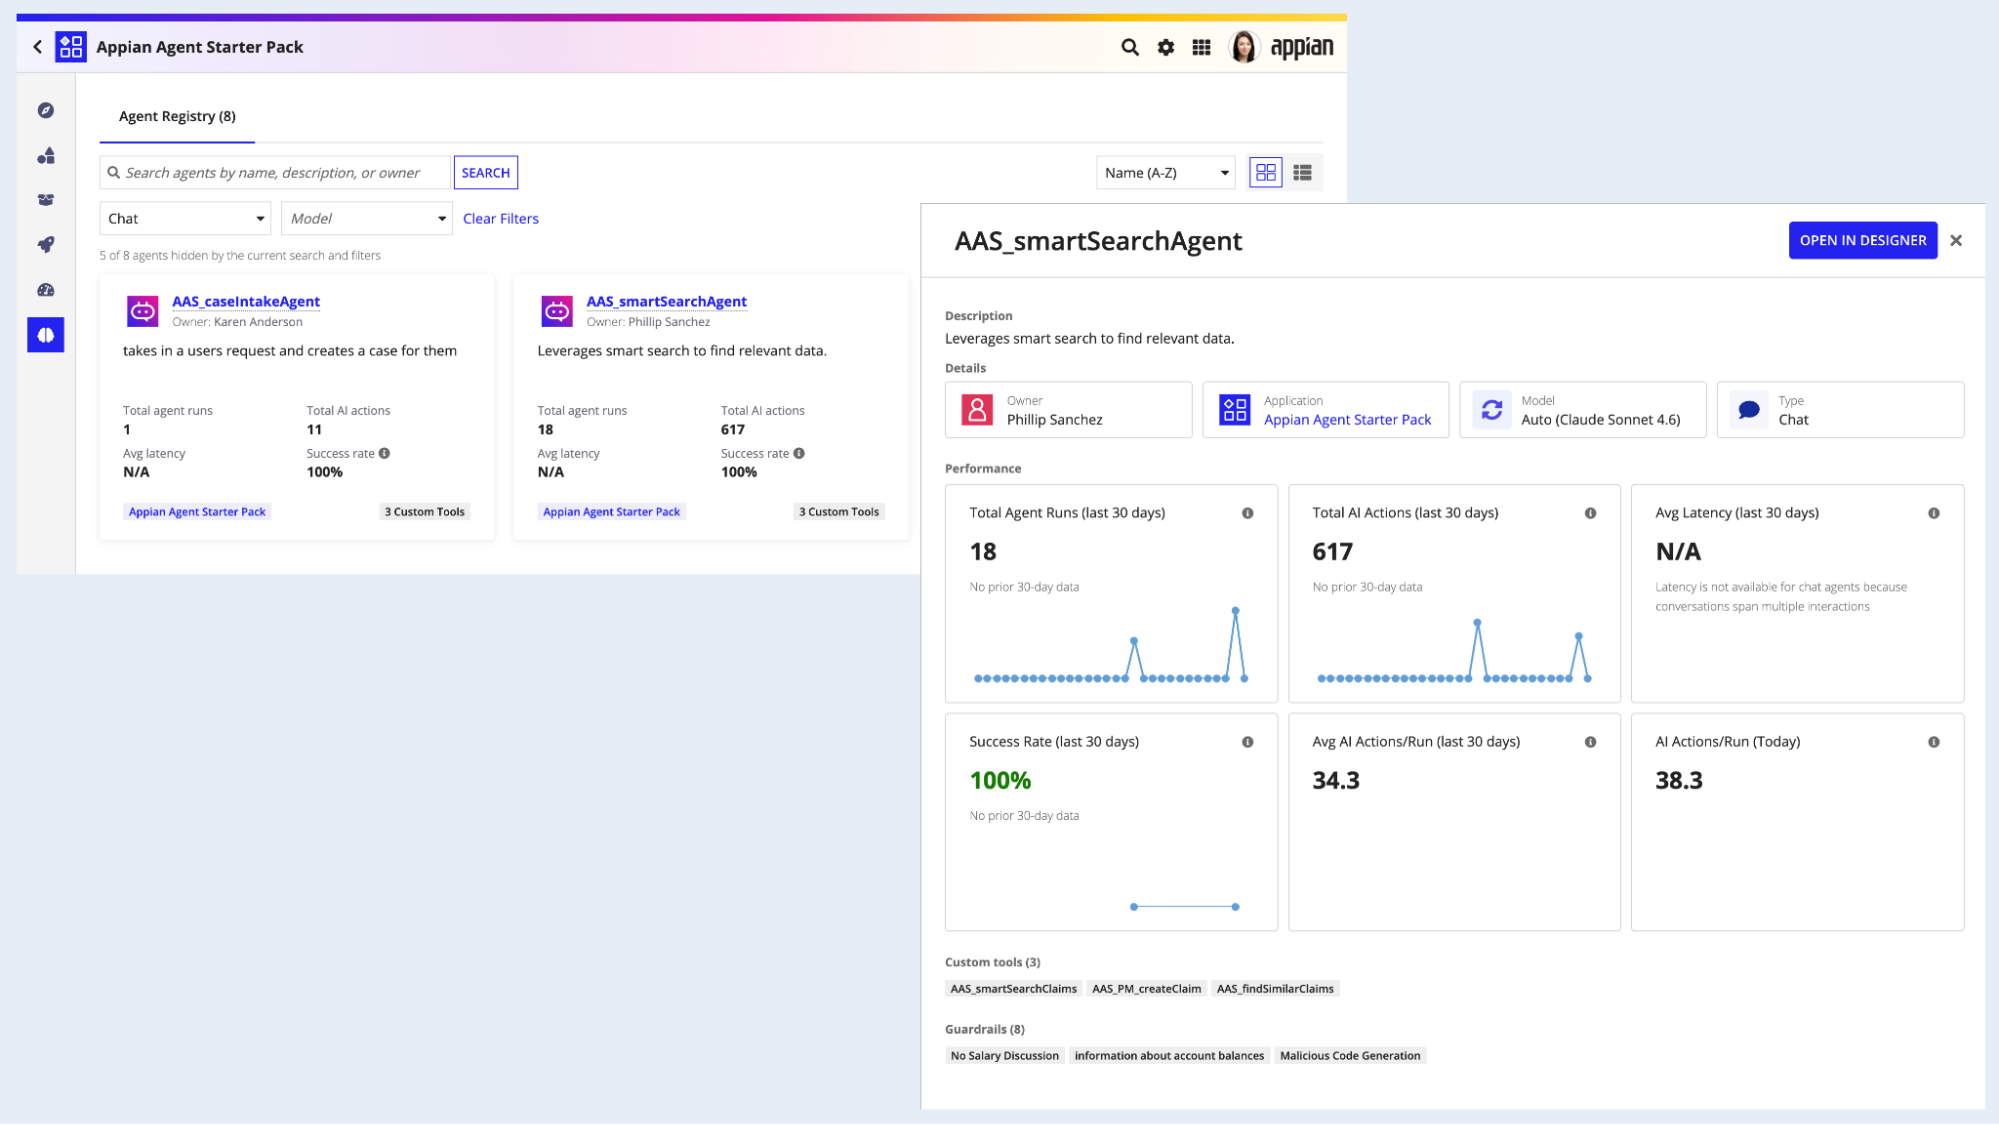
Task: Open the apps grid navigation menu
Action: 1202,47
